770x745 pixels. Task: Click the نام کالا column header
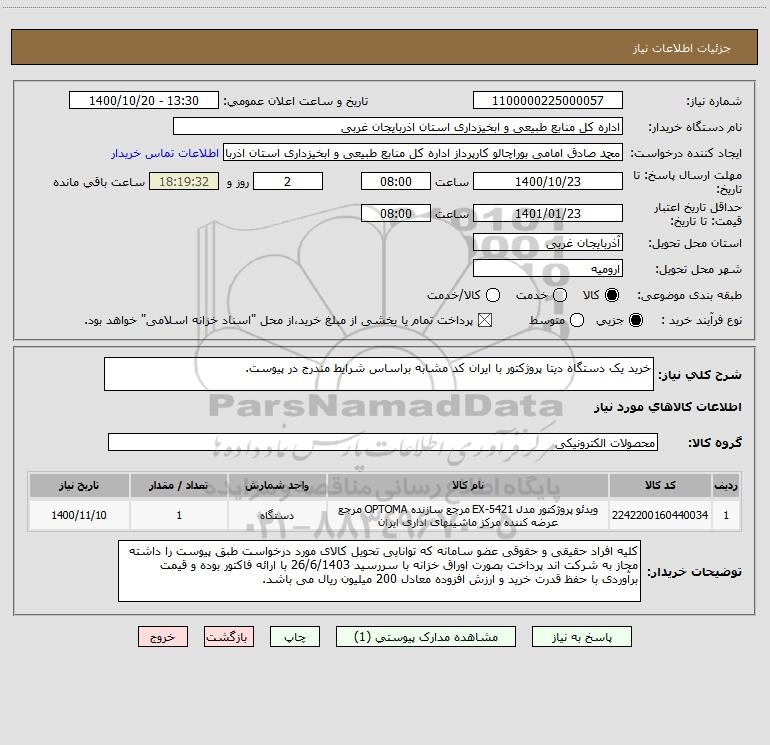(468, 486)
